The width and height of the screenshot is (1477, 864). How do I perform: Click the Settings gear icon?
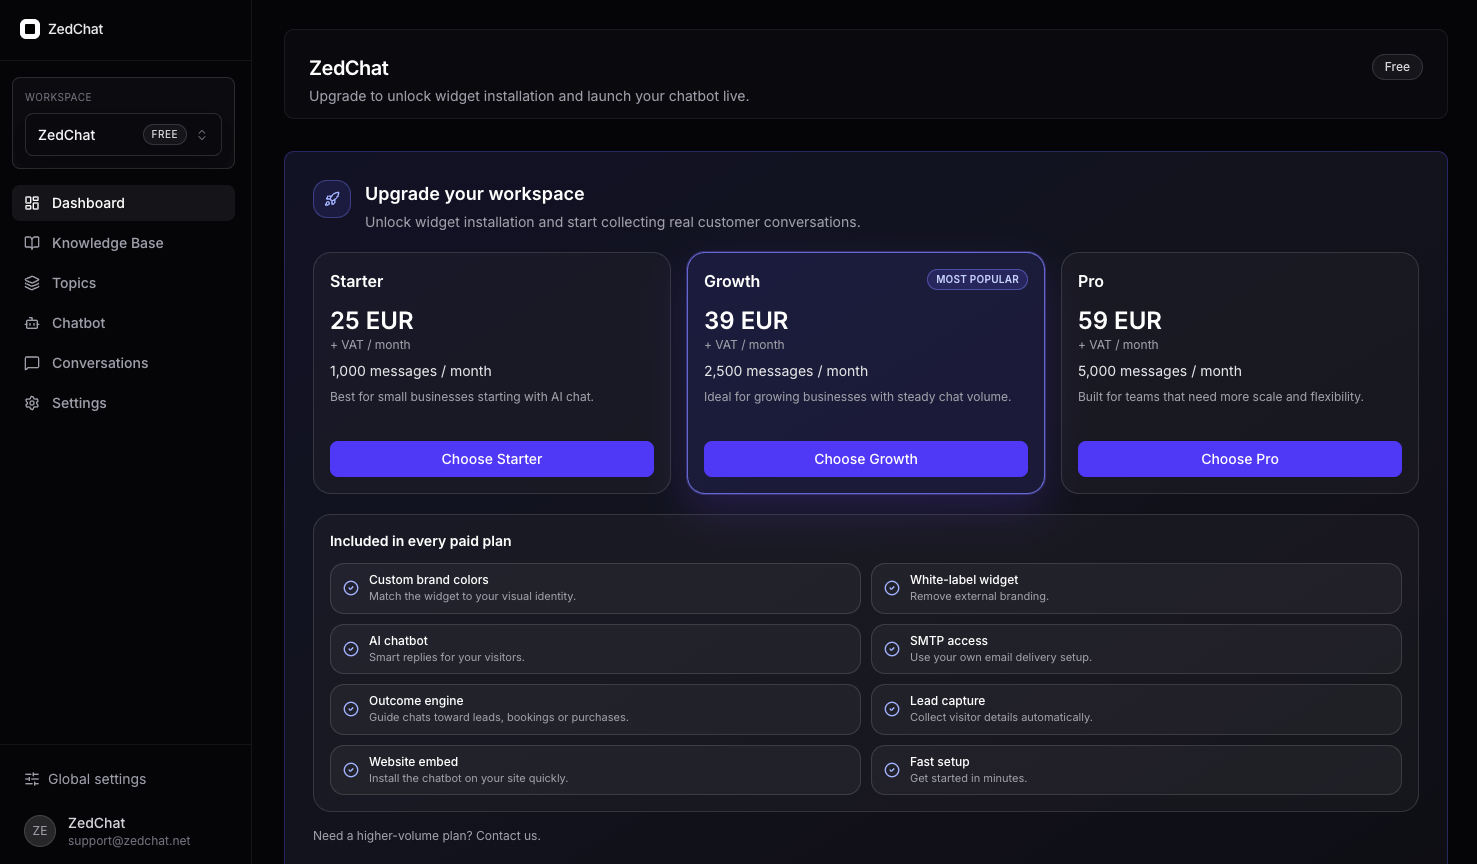(x=32, y=403)
